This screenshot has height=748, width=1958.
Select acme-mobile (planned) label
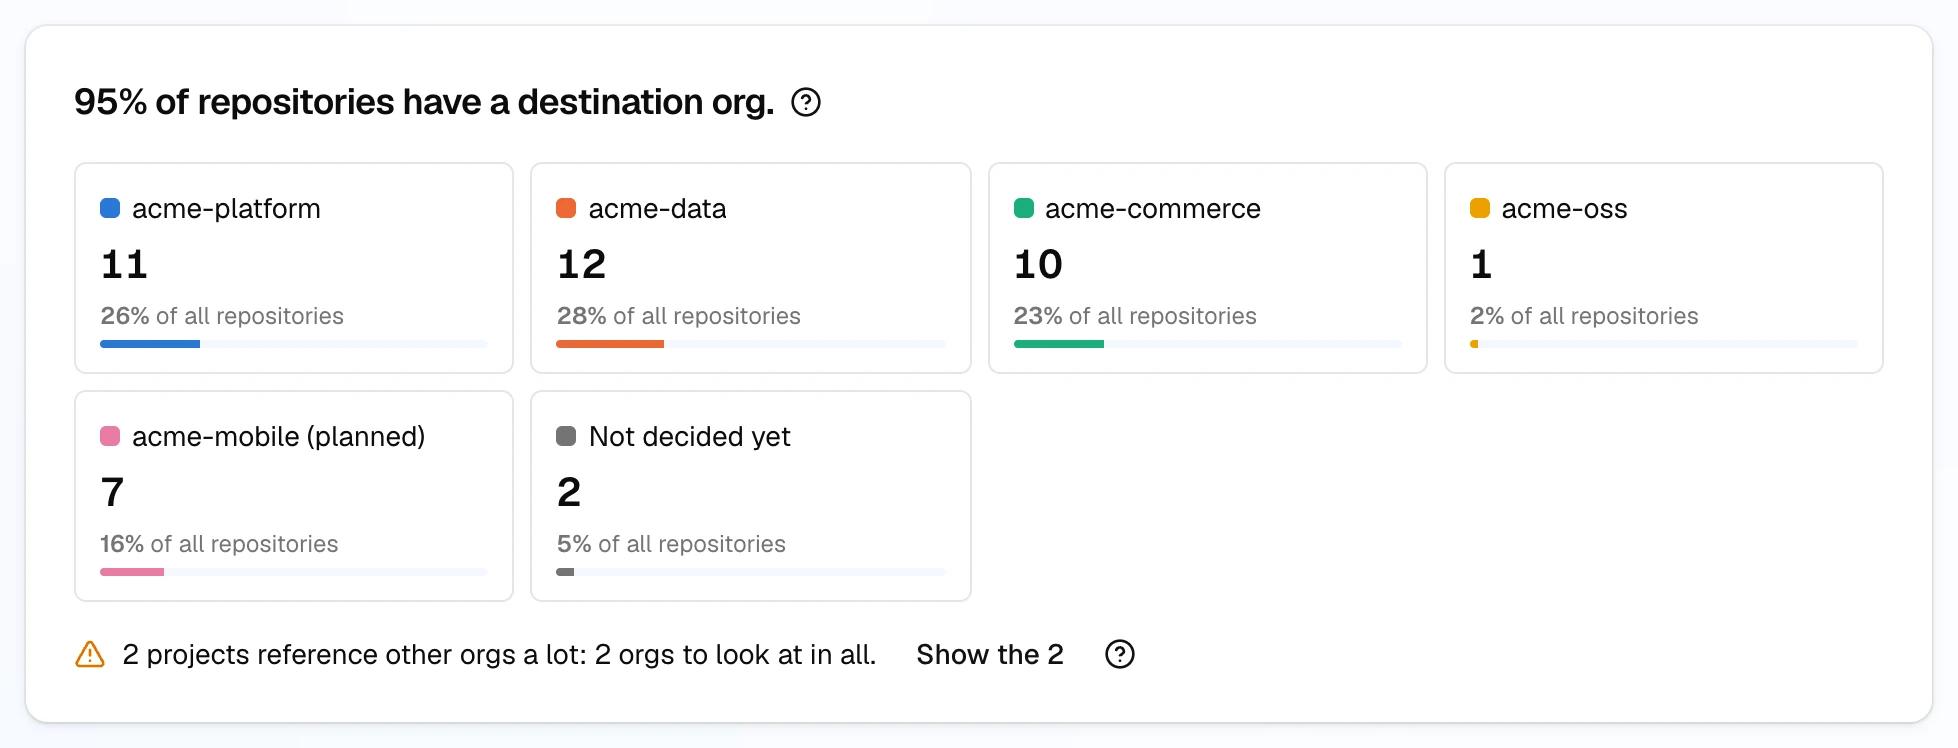click(279, 437)
